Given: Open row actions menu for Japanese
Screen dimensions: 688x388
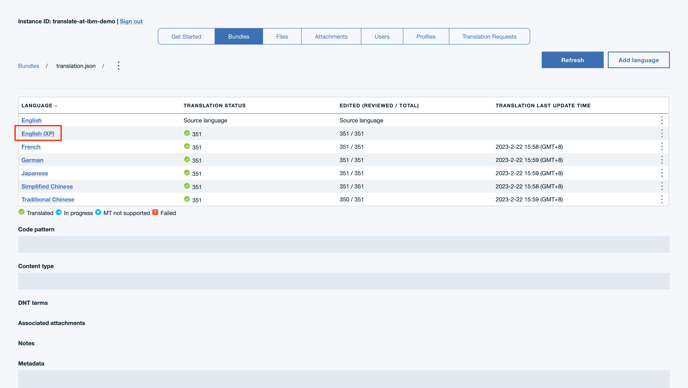Looking at the screenshot, I should 662,173.
